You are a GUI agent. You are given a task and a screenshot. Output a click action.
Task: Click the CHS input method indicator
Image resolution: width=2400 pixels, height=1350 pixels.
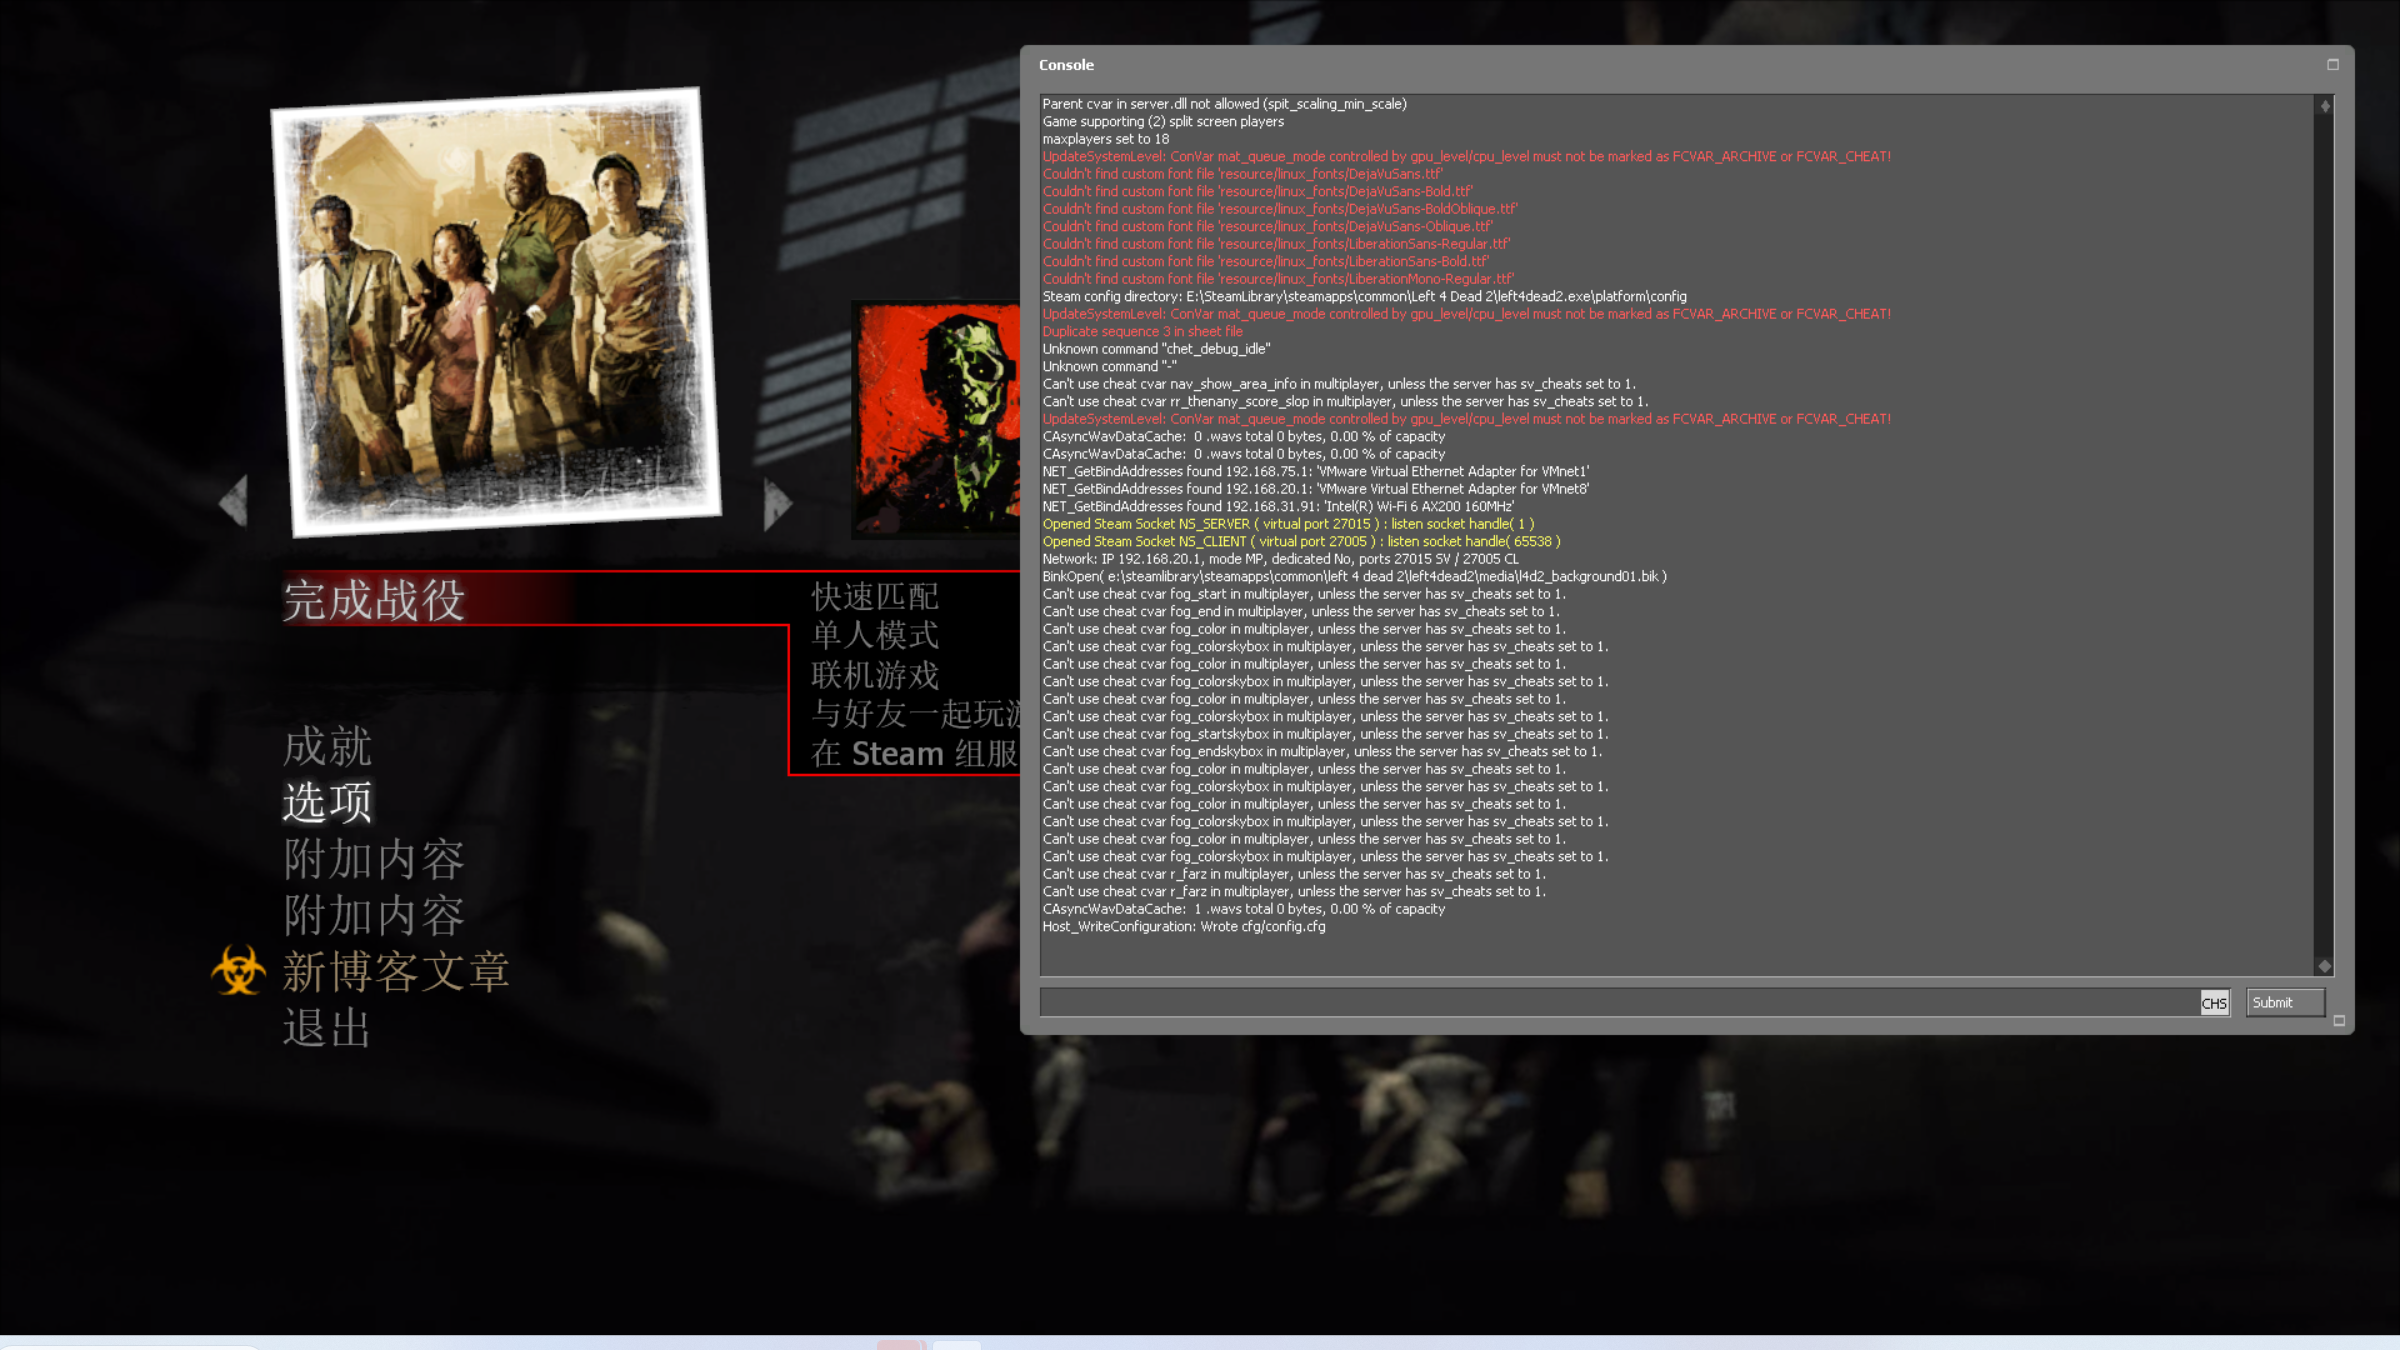click(x=2214, y=1003)
